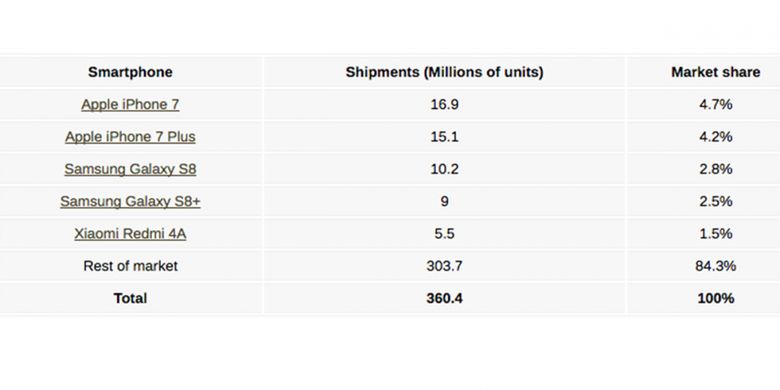Select the bold Total row label
Viewport: 780px width, 390px height.
click(130, 298)
